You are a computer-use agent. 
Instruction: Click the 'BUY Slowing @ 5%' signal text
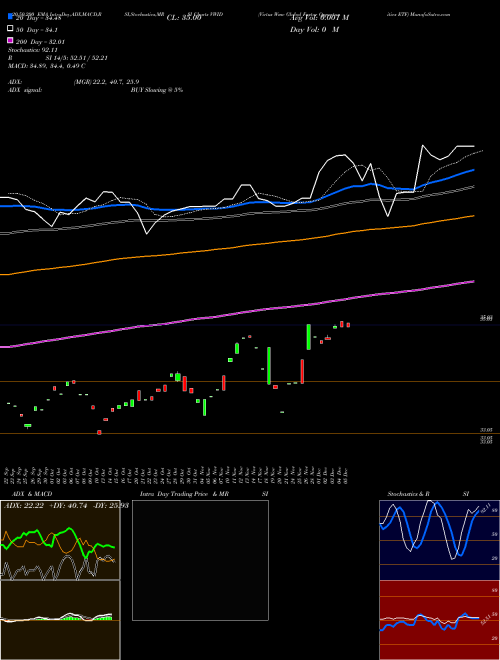pyautogui.click(x=157, y=90)
